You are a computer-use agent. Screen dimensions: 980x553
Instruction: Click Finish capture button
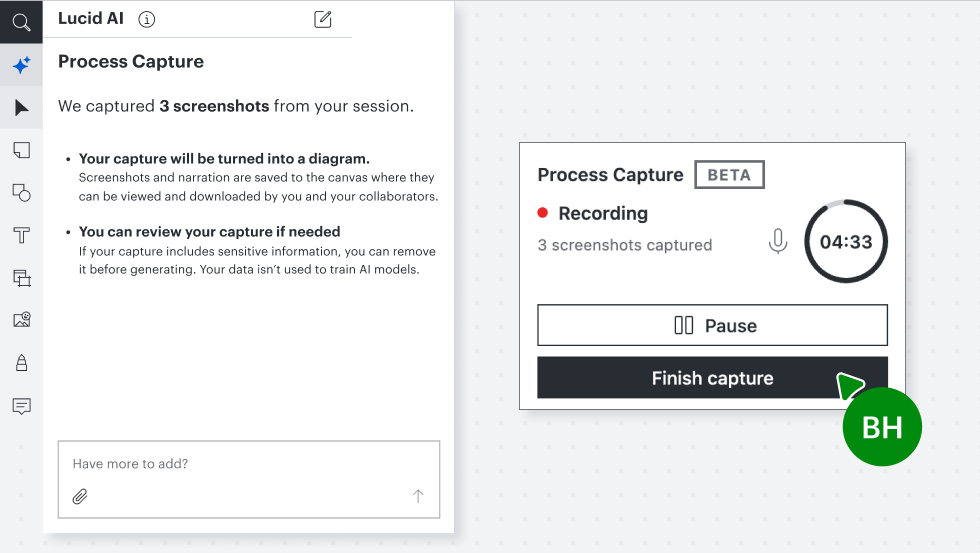click(x=712, y=377)
